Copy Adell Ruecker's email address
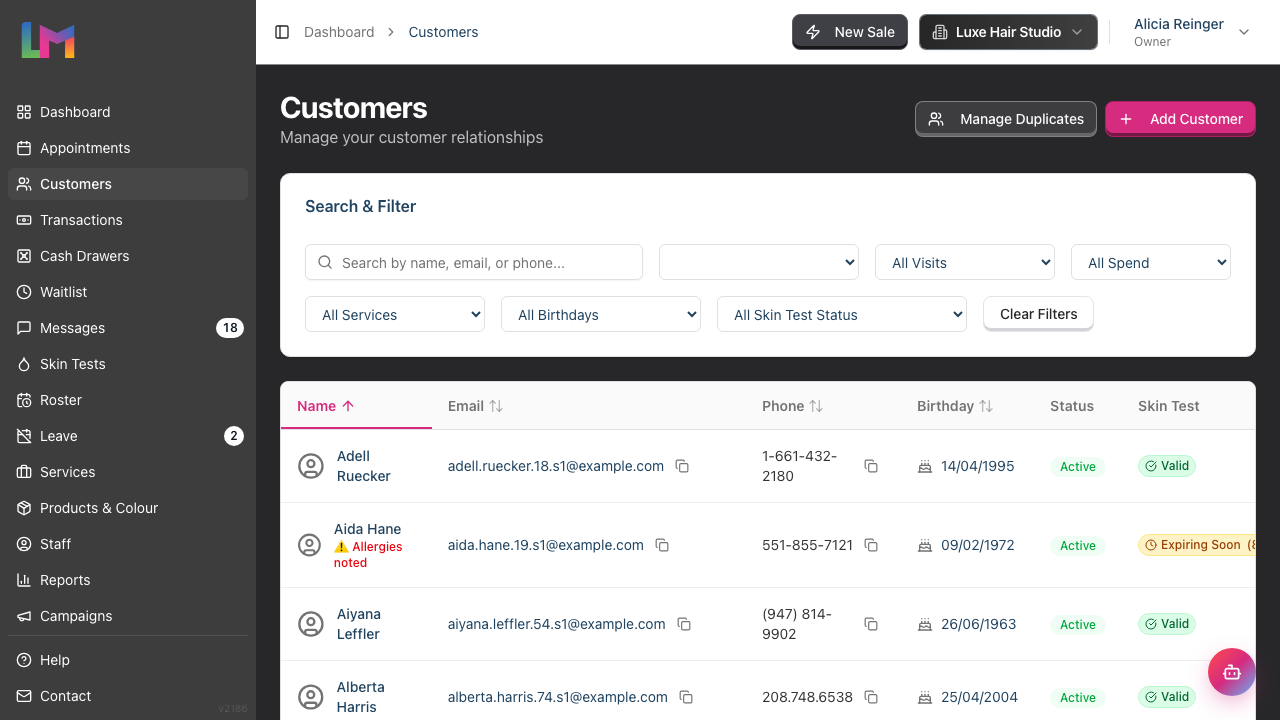Screen dimensions: 1280x720 tap(682, 466)
